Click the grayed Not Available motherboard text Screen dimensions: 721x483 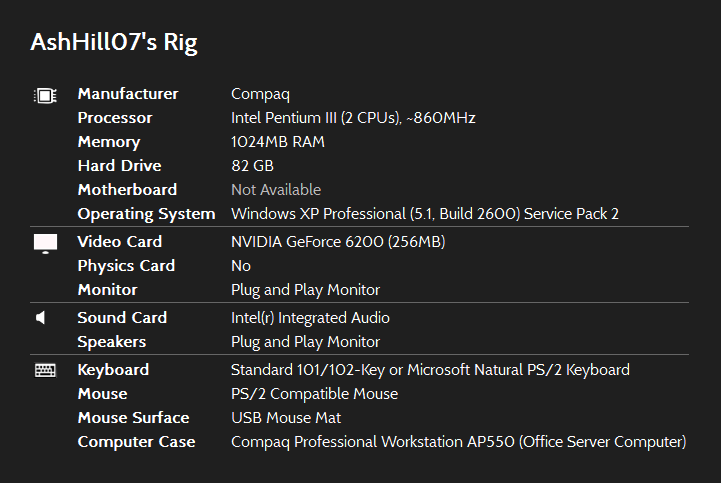pyautogui.click(x=276, y=190)
